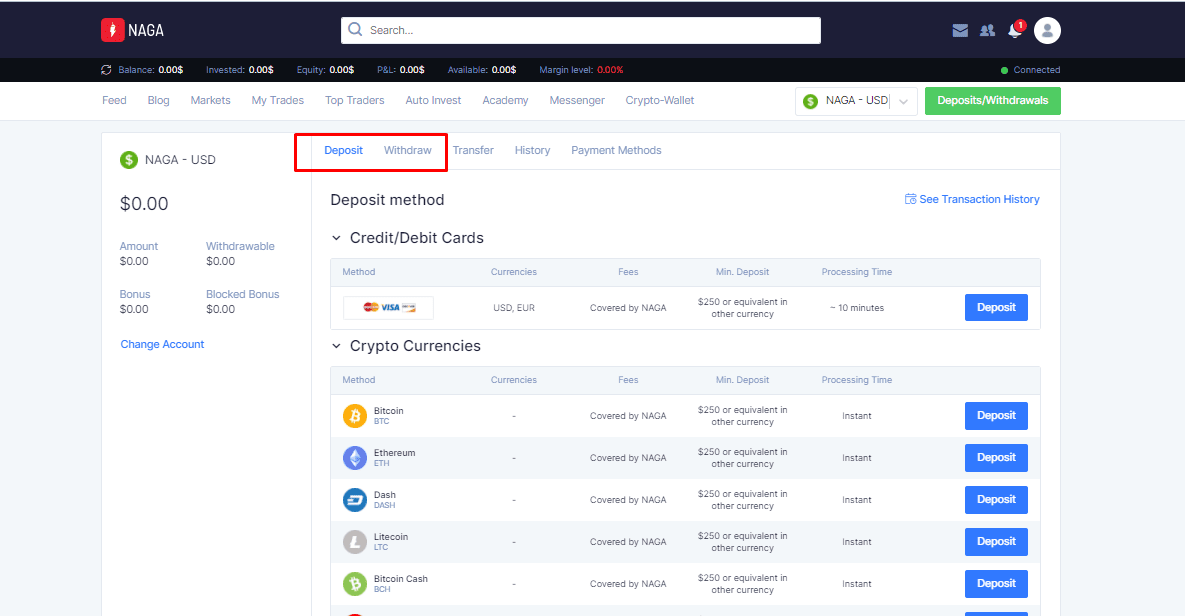Go to Feed in navigation

(114, 101)
